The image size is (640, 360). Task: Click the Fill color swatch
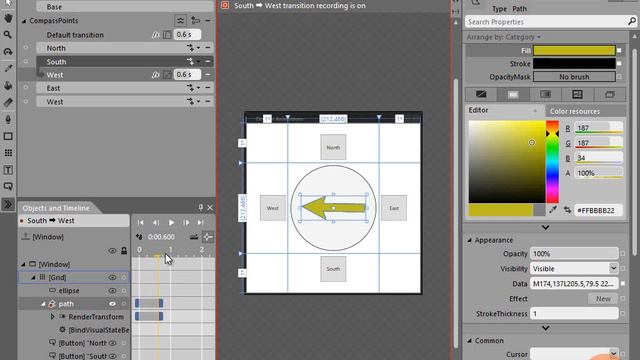[574, 50]
